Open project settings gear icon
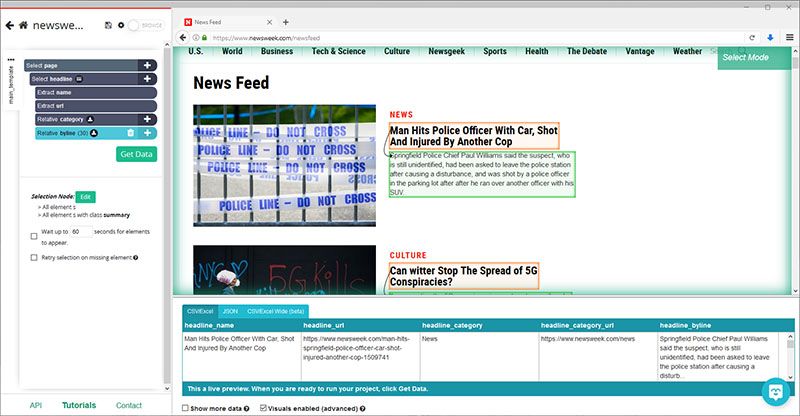Screen dimensions: 800x416 (x=121, y=25)
